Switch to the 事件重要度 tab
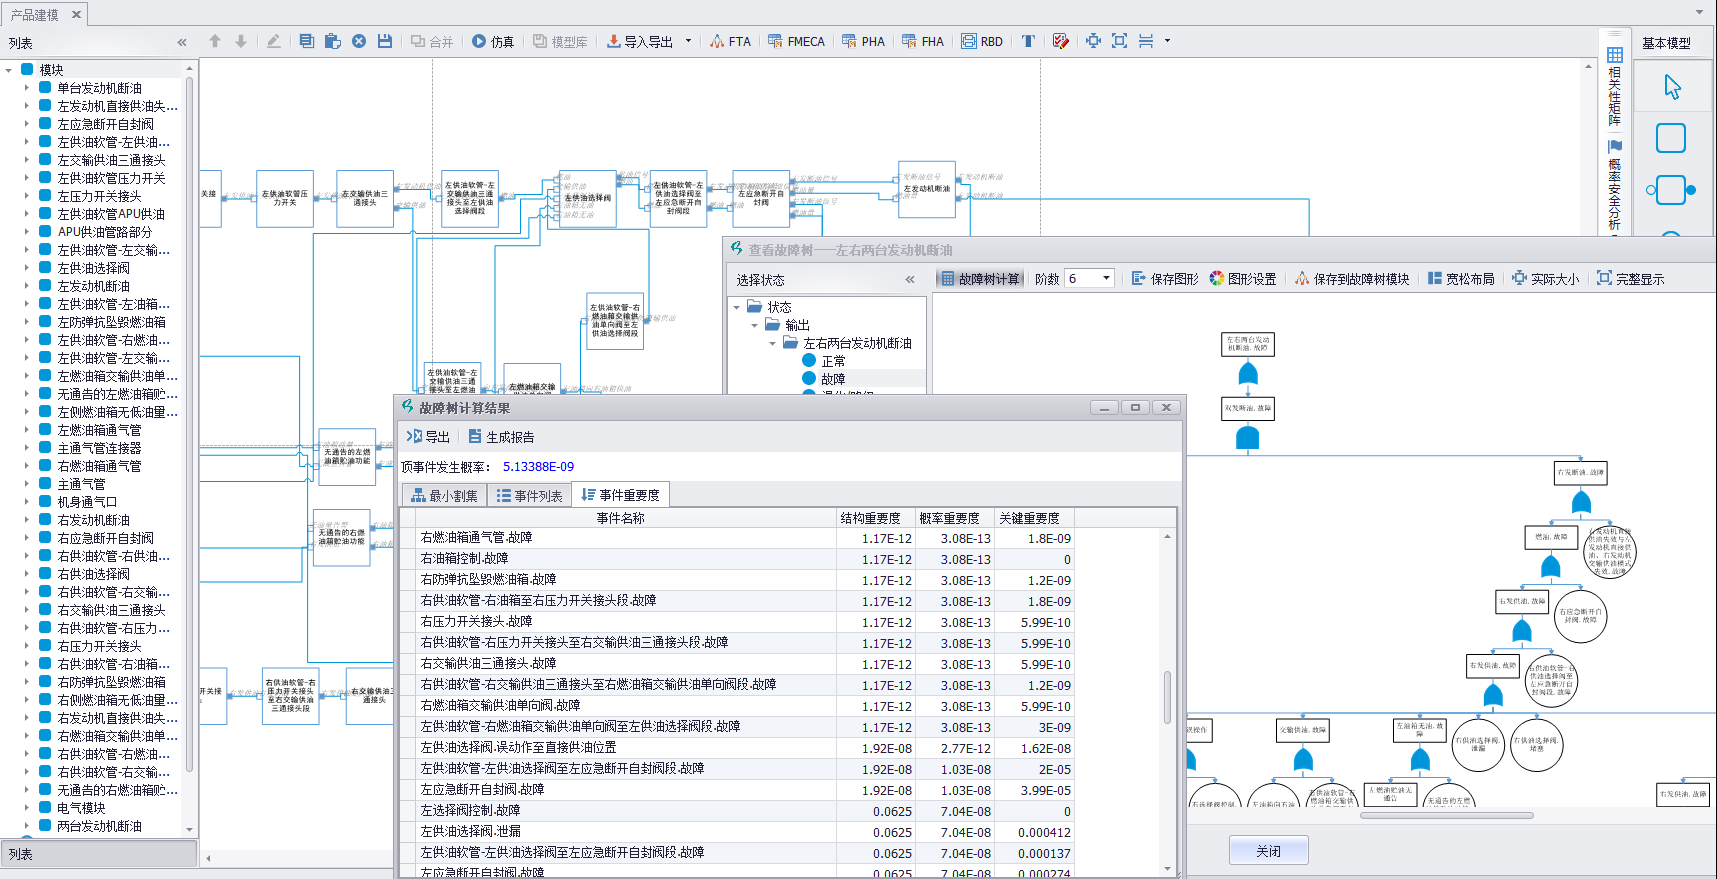This screenshot has width=1717, height=879. (x=620, y=496)
